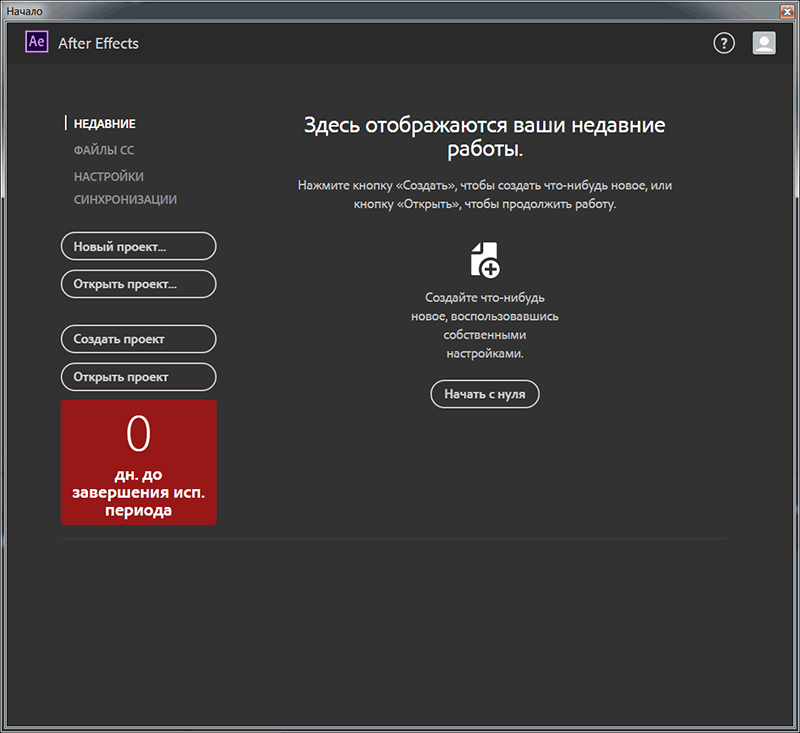The height and width of the screenshot is (733, 800).
Task: Click the text starting with Нажмите кнопку «Создать»
Action: (x=485, y=194)
